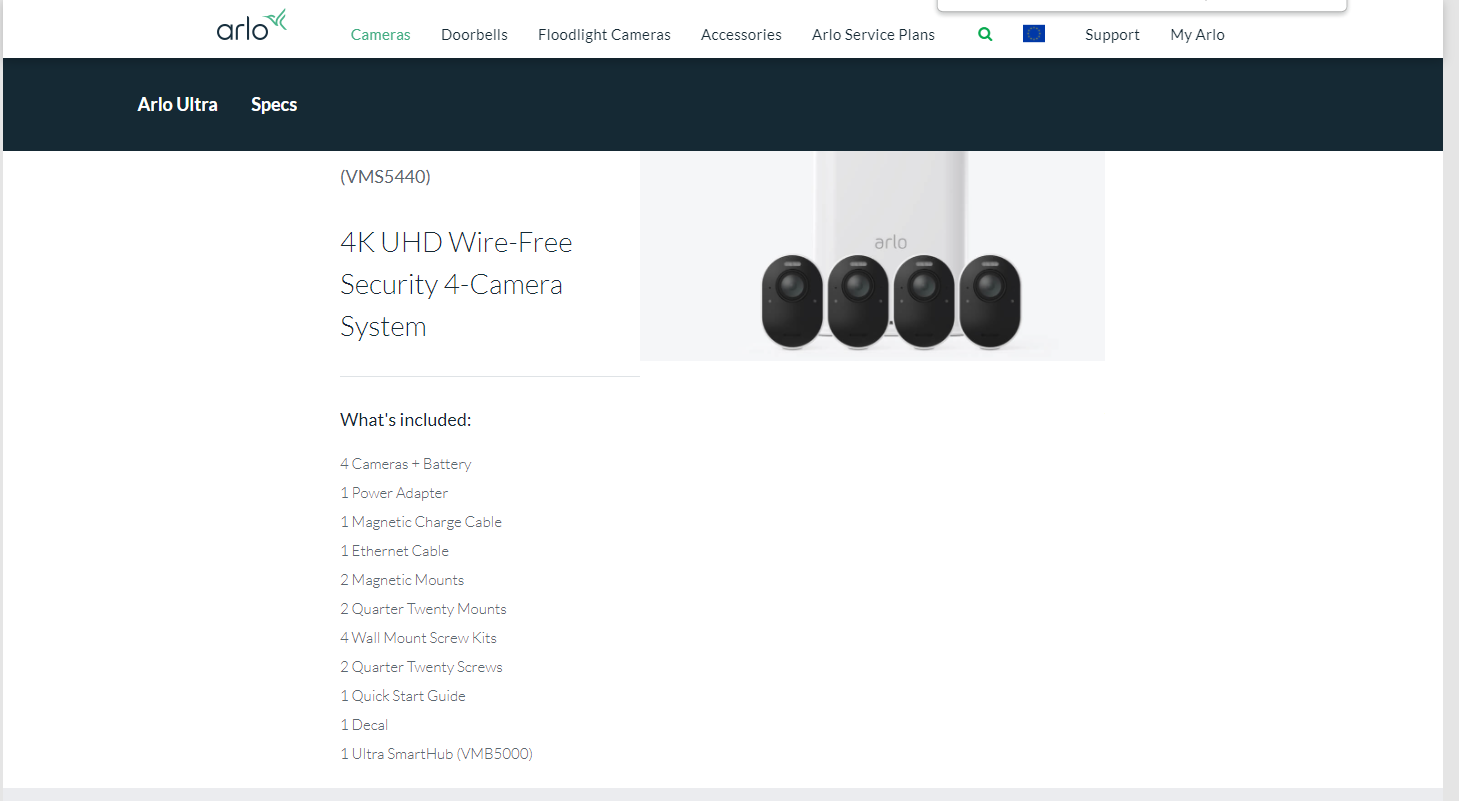Click the "What's included:" heading
The image size is (1459, 801).
[405, 420]
